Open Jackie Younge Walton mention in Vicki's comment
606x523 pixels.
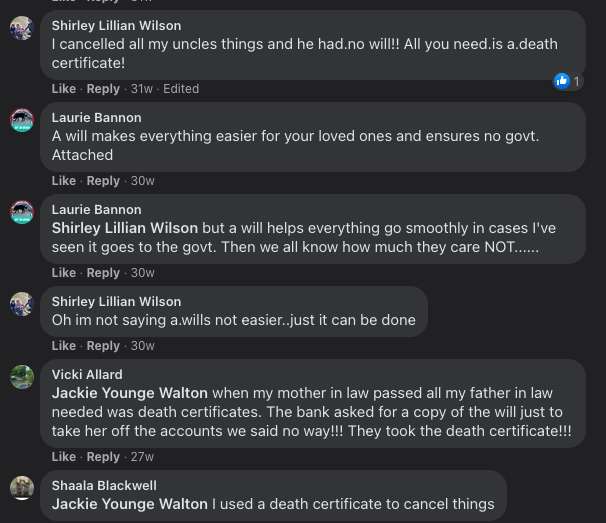(130, 393)
